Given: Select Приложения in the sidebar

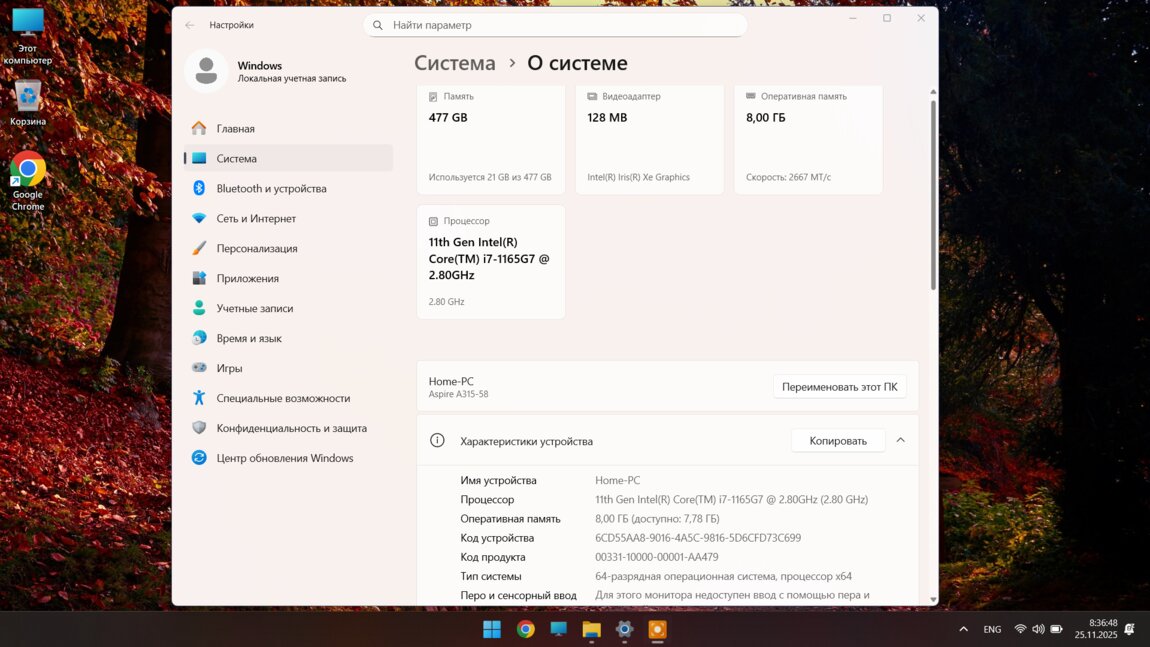Looking at the screenshot, I should click(248, 278).
